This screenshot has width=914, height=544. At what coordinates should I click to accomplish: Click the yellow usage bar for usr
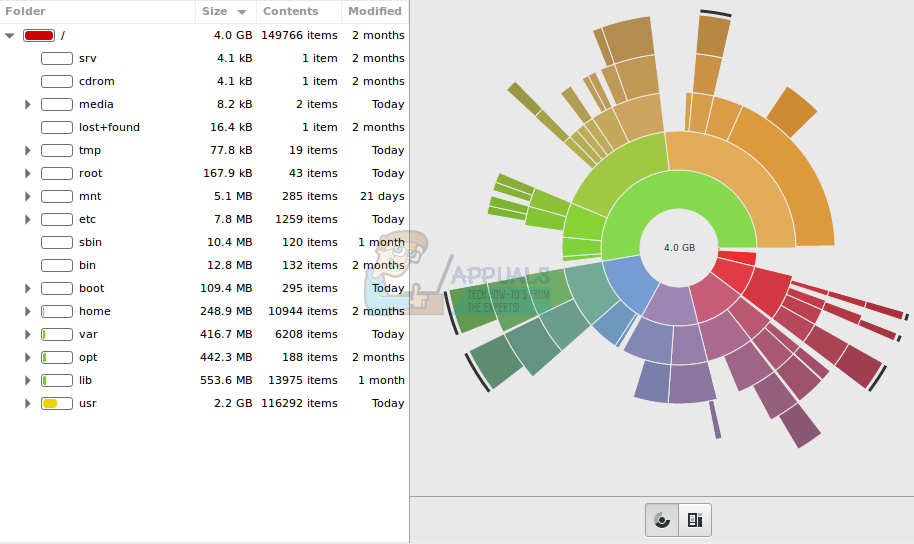(56, 404)
